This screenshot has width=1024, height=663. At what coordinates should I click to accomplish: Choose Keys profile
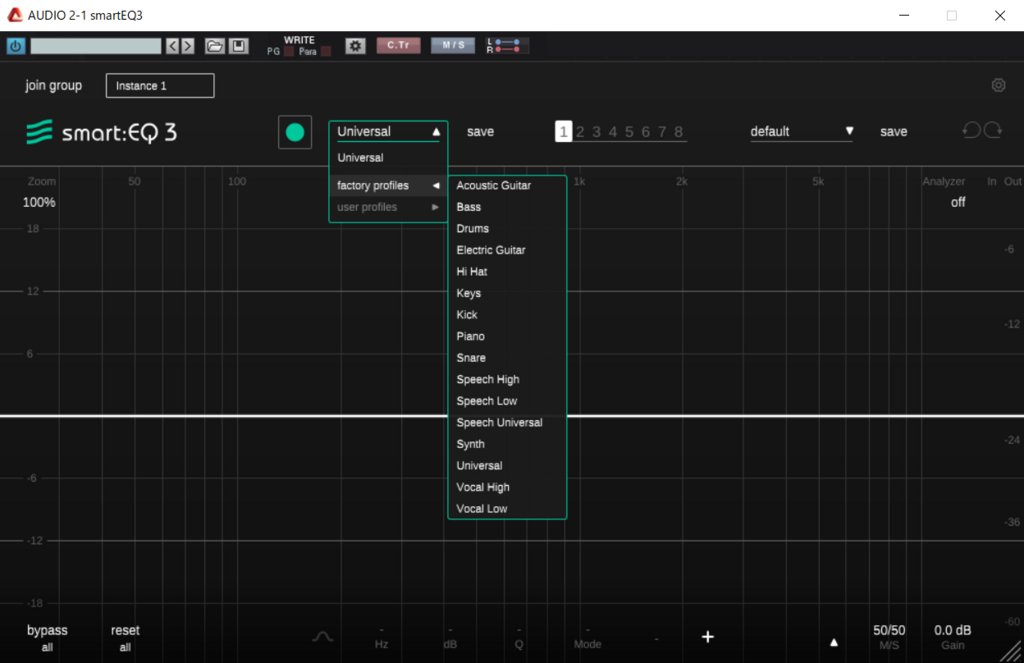pos(507,293)
